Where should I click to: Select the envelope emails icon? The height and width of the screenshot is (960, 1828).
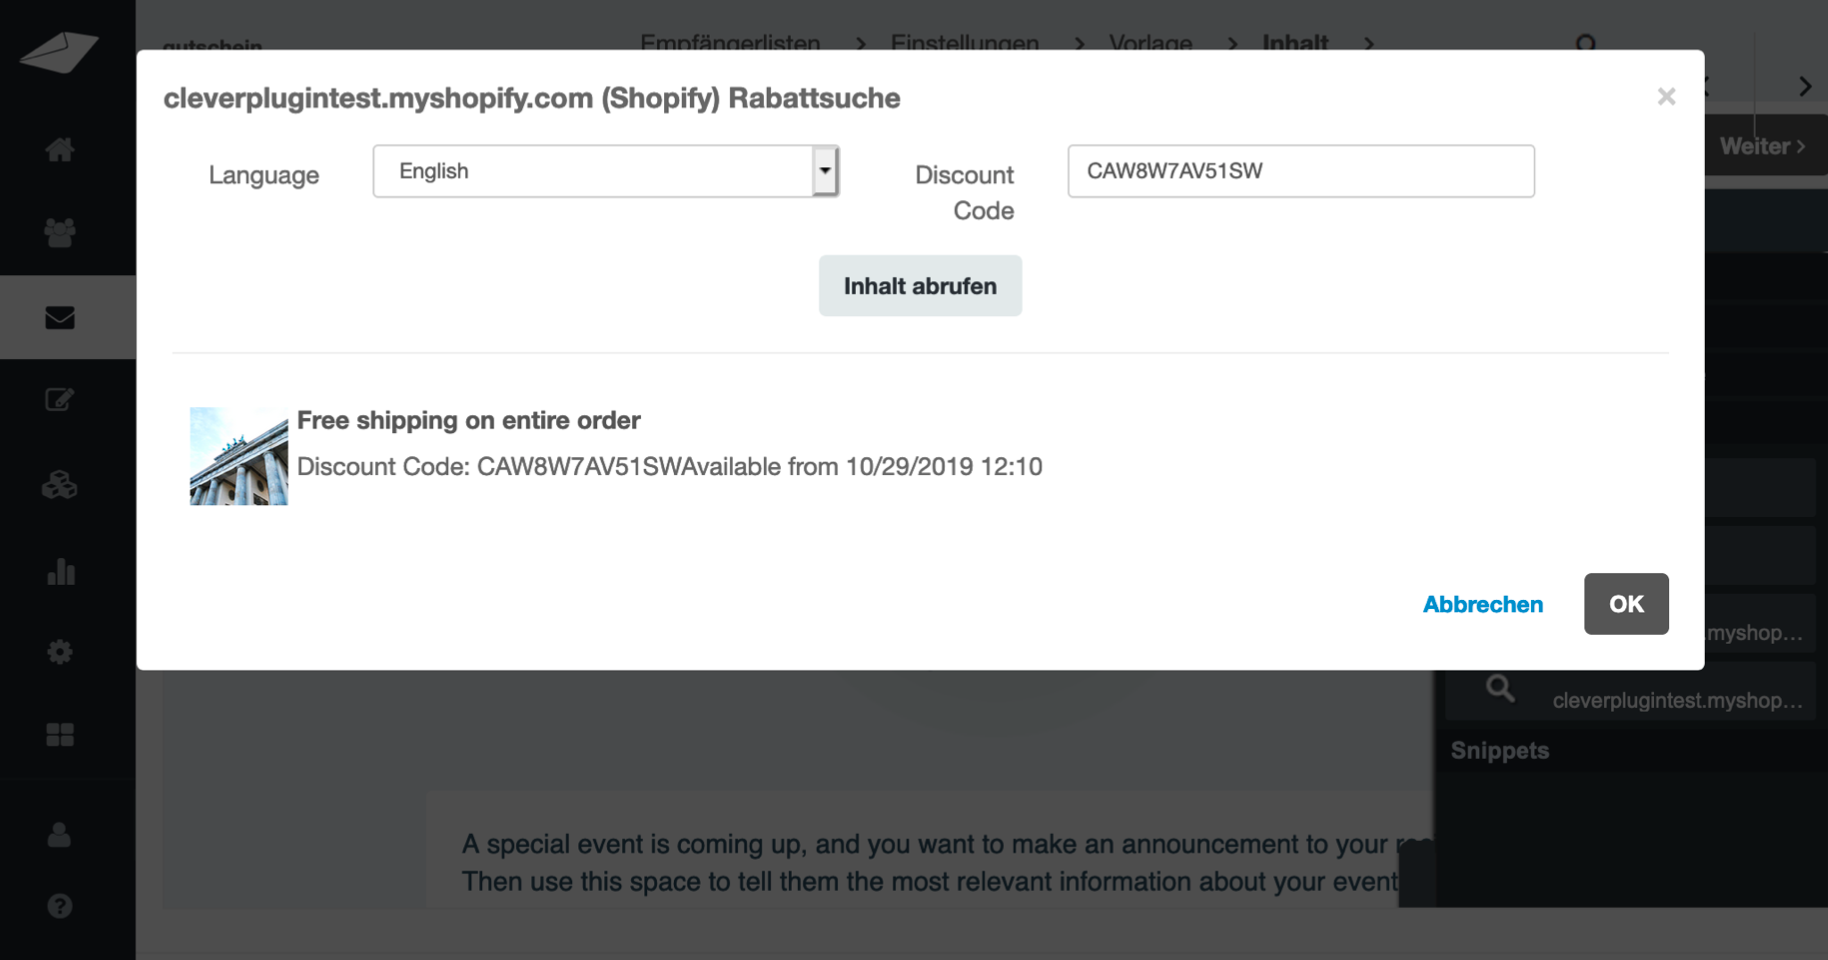(x=60, y=317)
